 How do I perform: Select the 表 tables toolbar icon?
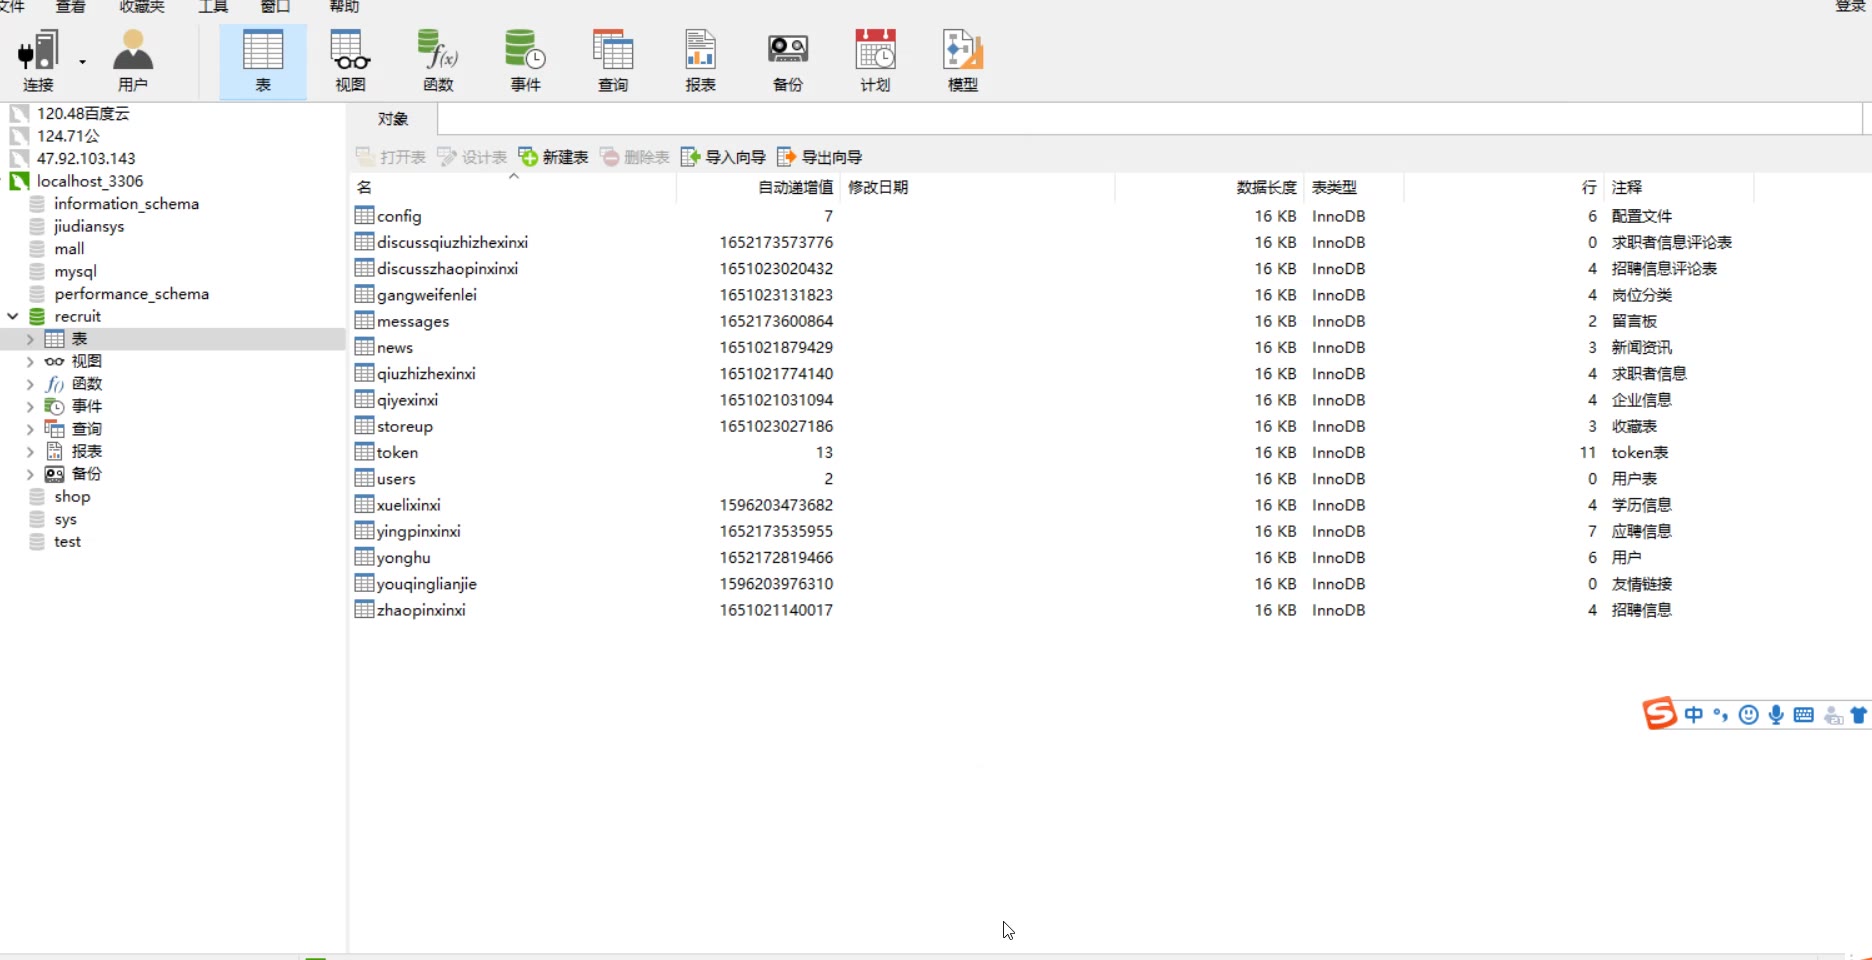coord(263,61)
